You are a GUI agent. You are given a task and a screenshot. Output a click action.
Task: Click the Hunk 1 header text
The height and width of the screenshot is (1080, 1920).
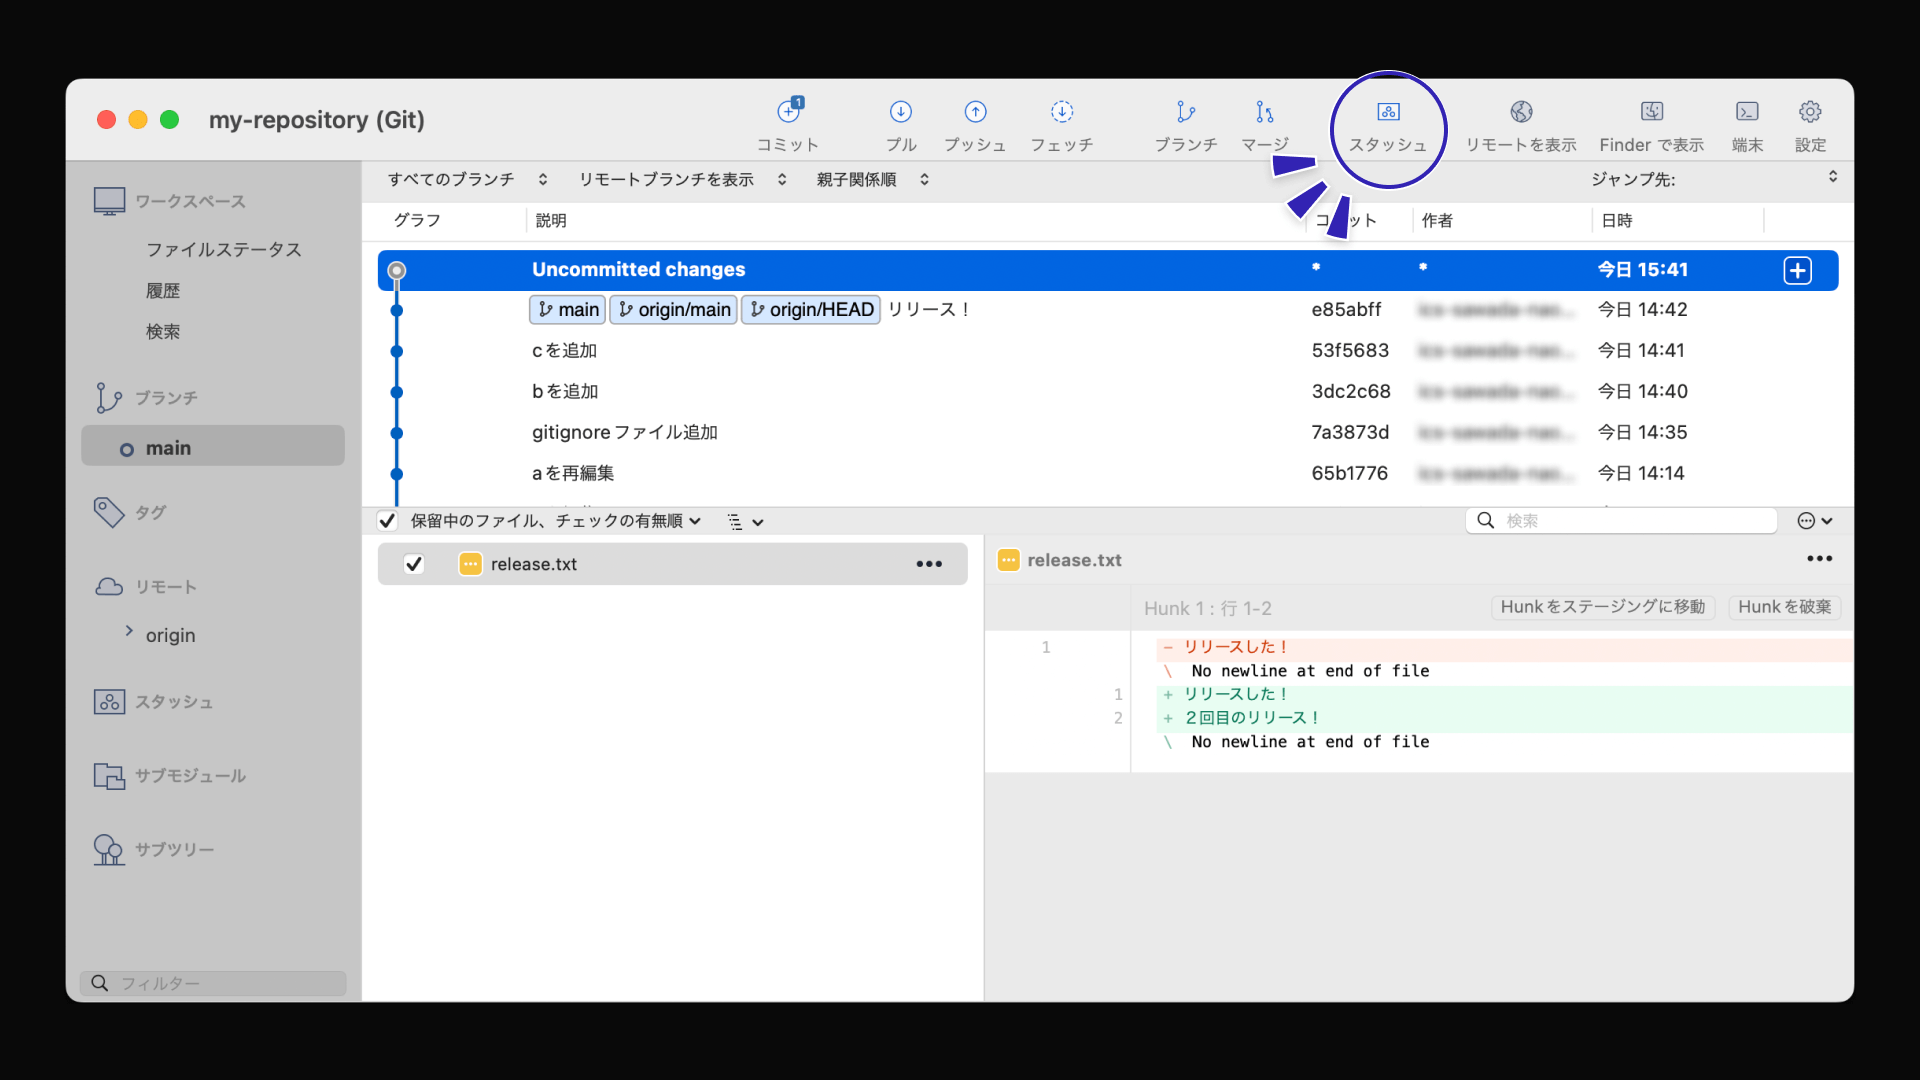1208,608
